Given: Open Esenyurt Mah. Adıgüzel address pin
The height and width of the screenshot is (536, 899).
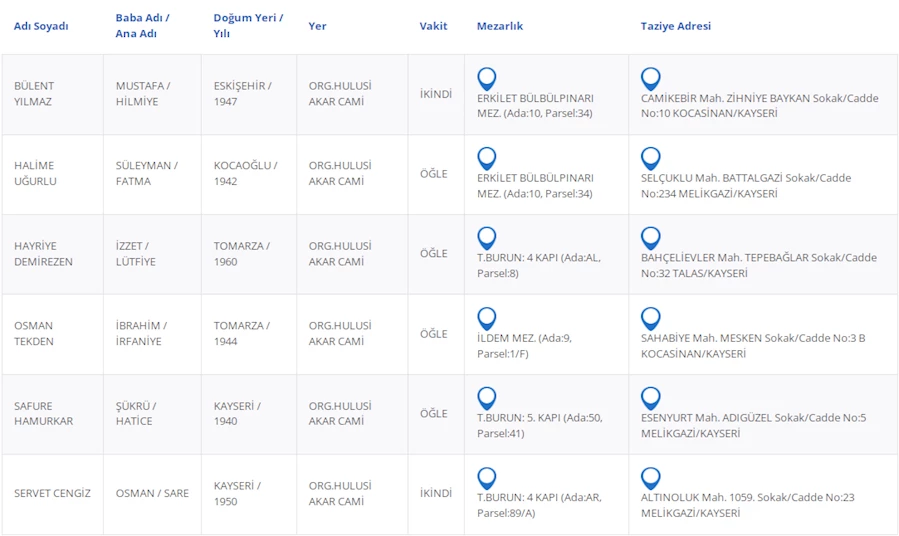Looking at the screenshot, I should tap(650, 397).
